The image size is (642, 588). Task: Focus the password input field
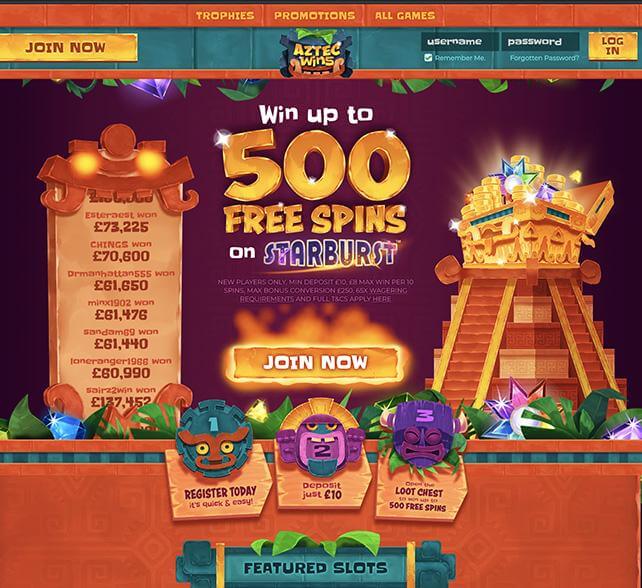[540, 41]
